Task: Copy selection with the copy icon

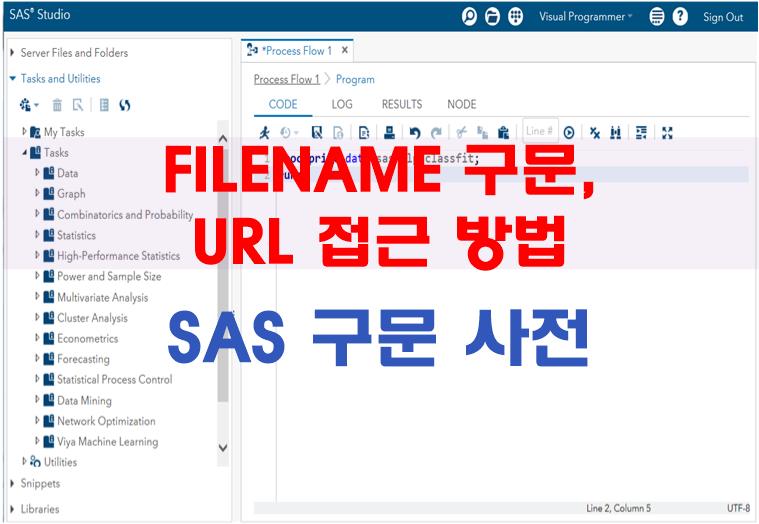Action: click(x=482, y=132)
